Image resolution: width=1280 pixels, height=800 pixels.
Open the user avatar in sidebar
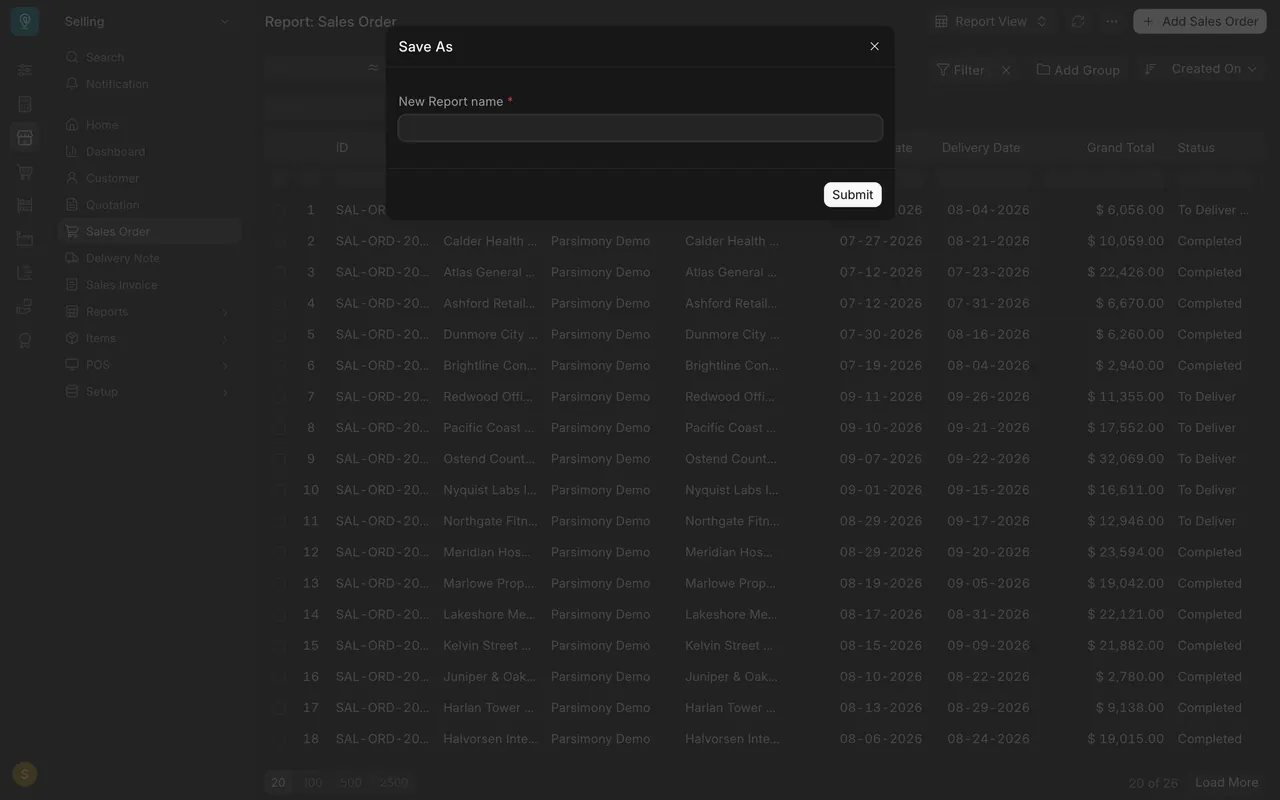coord(25,774)
